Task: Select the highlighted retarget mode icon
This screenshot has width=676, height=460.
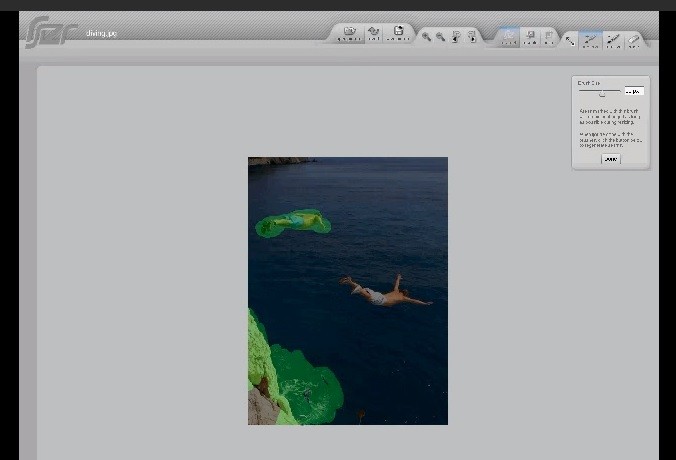Action: tap(509, 37)
